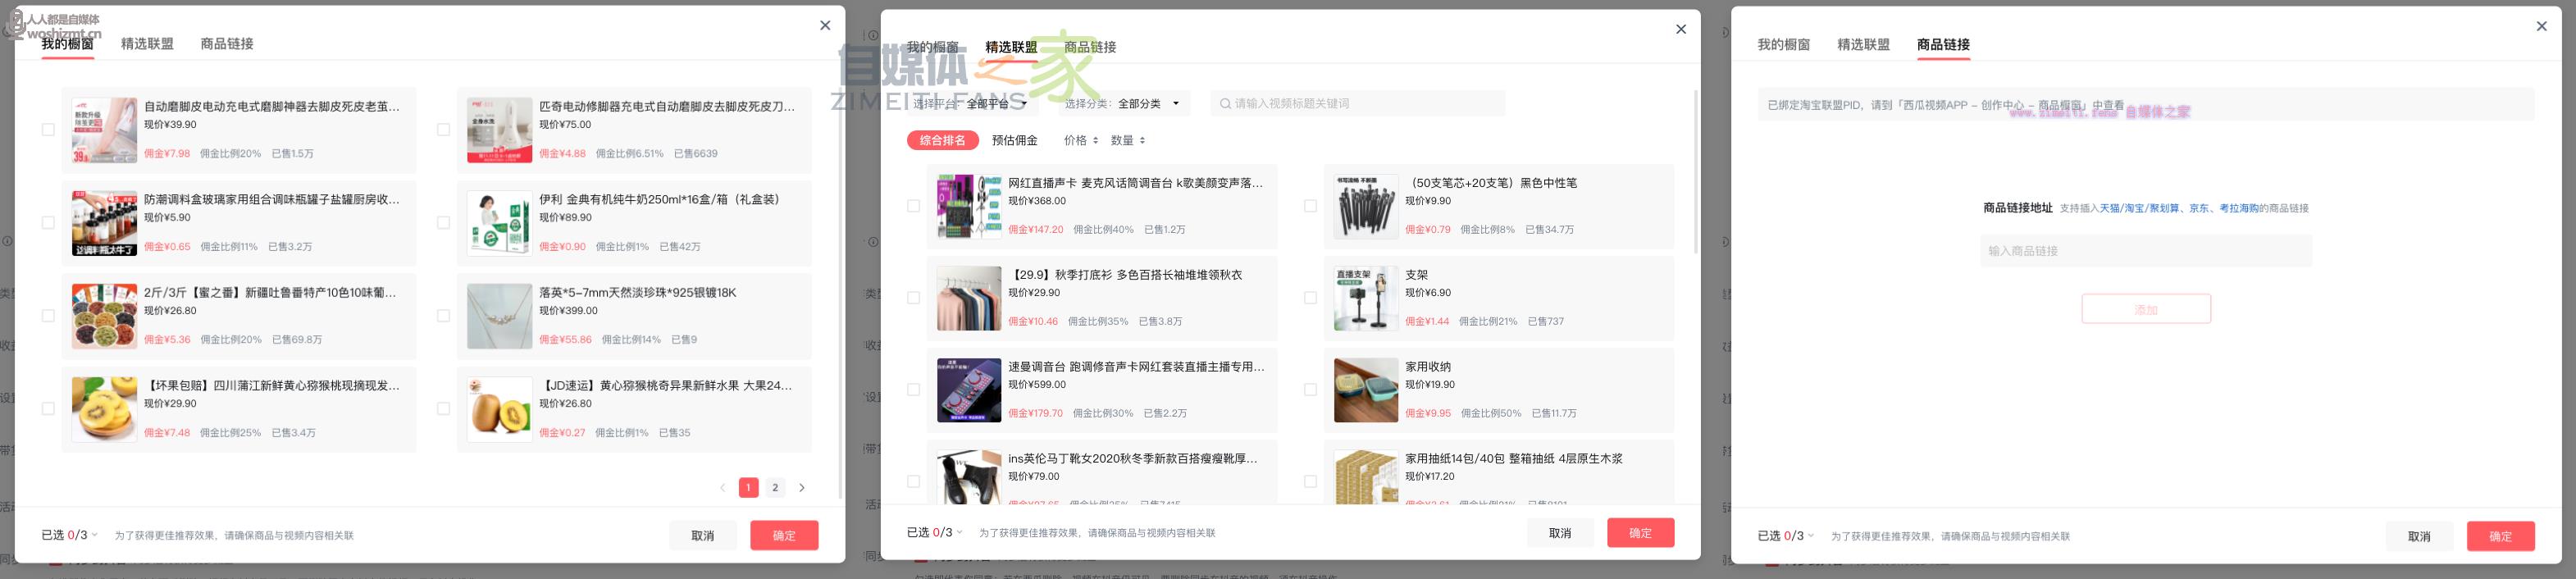Click the 添加 button under link field
Screen dimensions: 2576x579
click(2145, 310)
